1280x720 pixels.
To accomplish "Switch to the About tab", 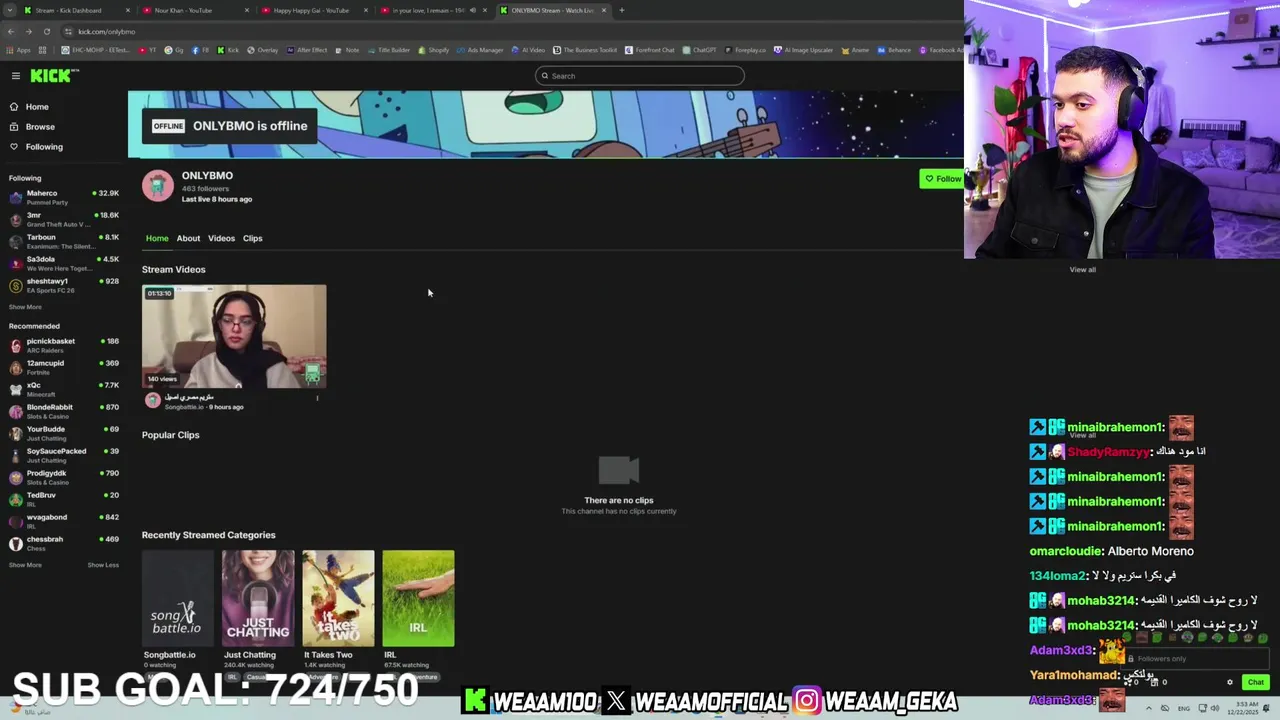I will (188, 238).
